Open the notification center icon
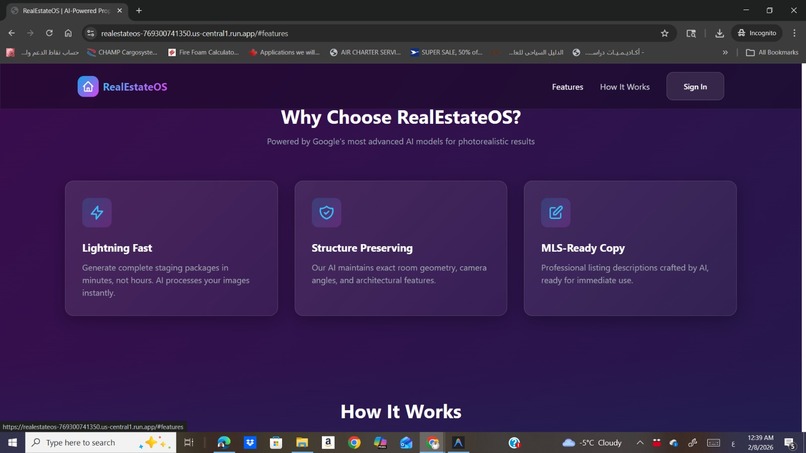The height and width of the screenshot is (453, 806). tap(790, 443)
